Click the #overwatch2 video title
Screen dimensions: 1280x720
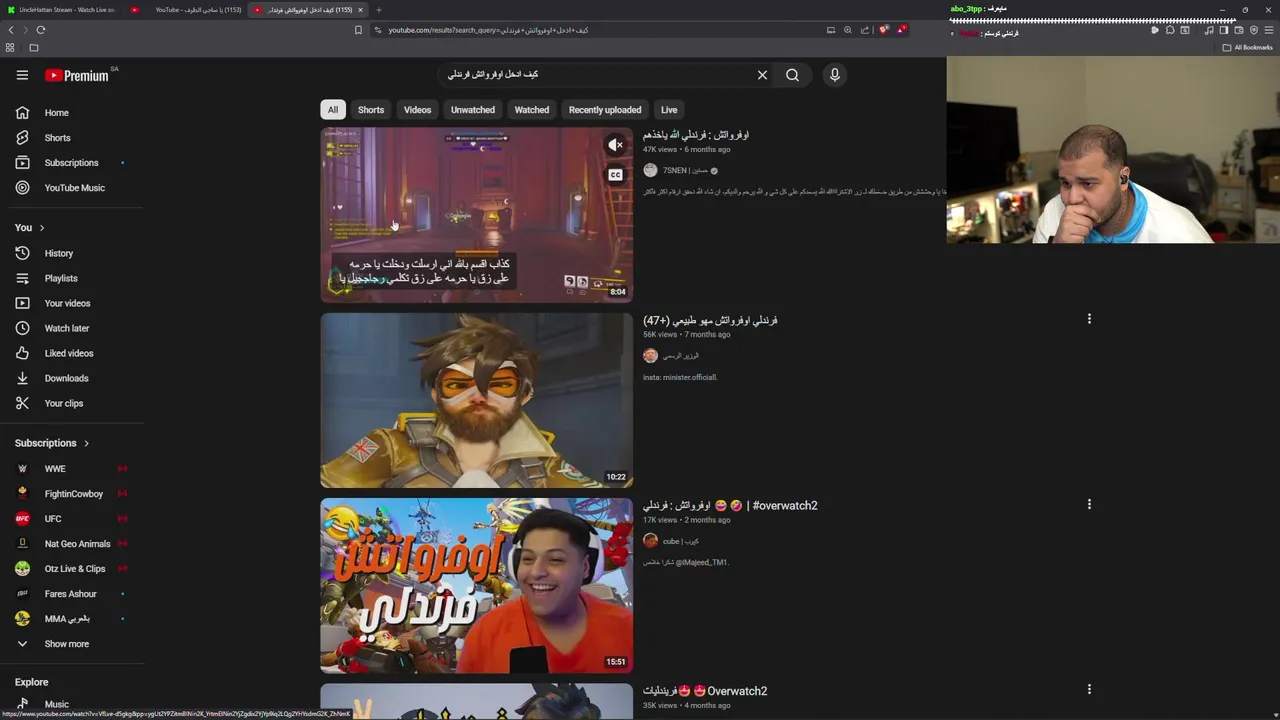[x=730, y=506]
